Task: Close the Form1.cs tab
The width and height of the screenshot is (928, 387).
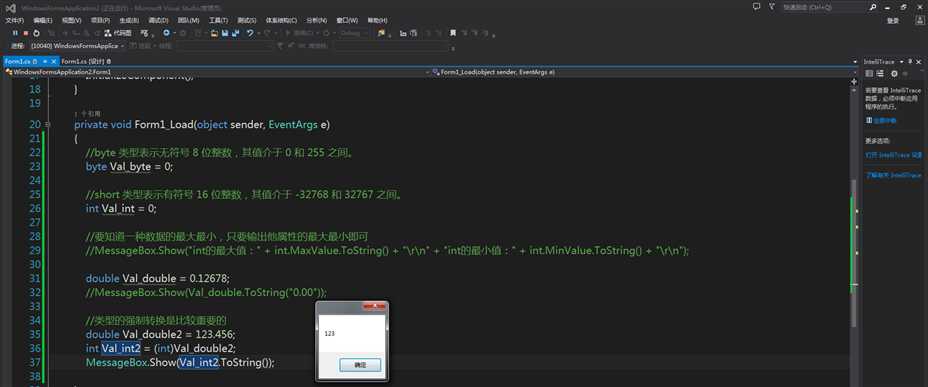Action: [53, 62]
